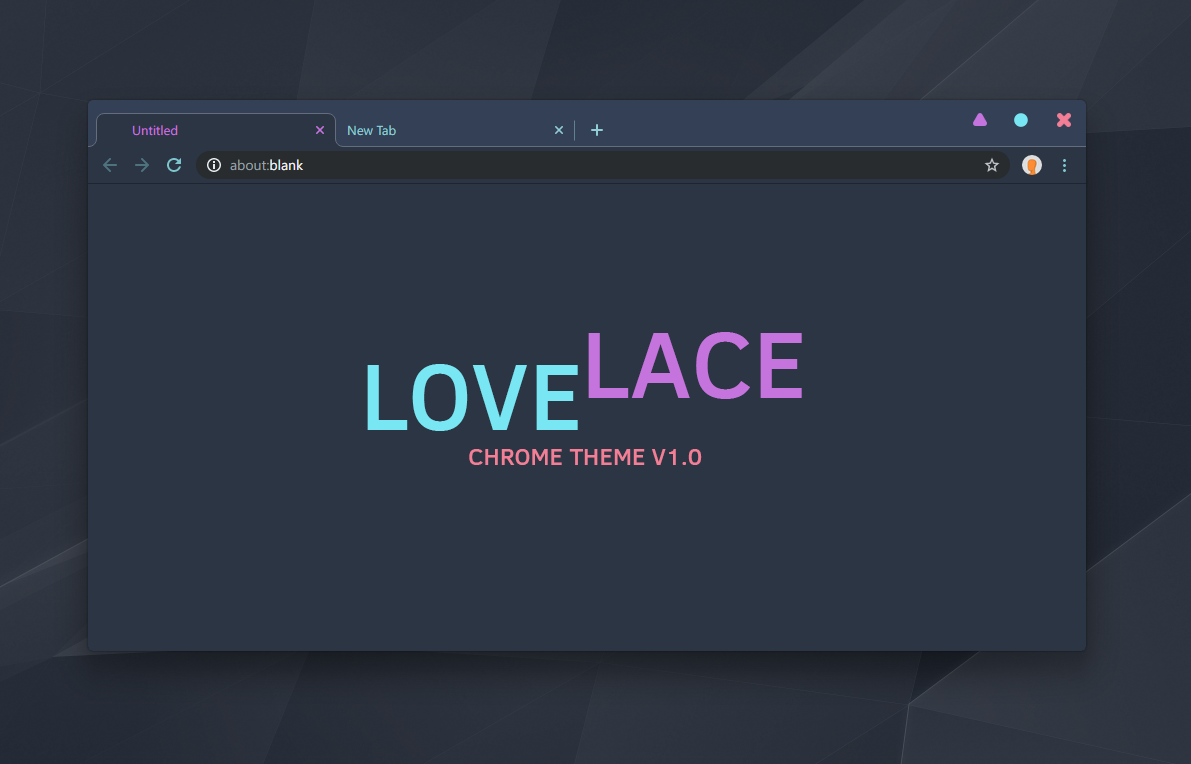Viewport: 1191px width, 764px height.
Task: Switch to the Untitled tab
Action: [x=200, y=130]
